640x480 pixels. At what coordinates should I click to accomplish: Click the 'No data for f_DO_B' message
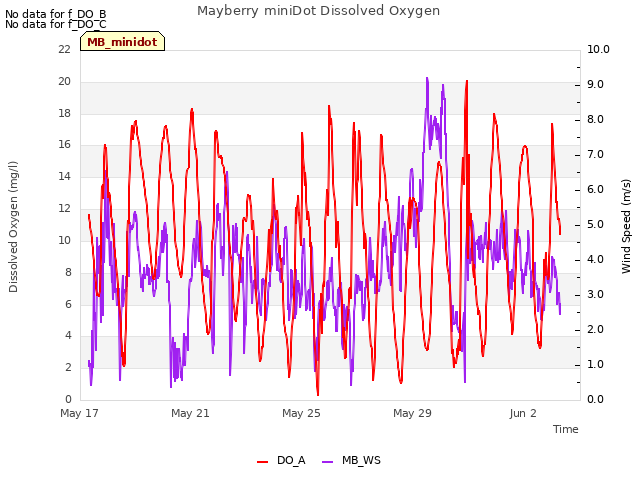[x=56, y=14]
